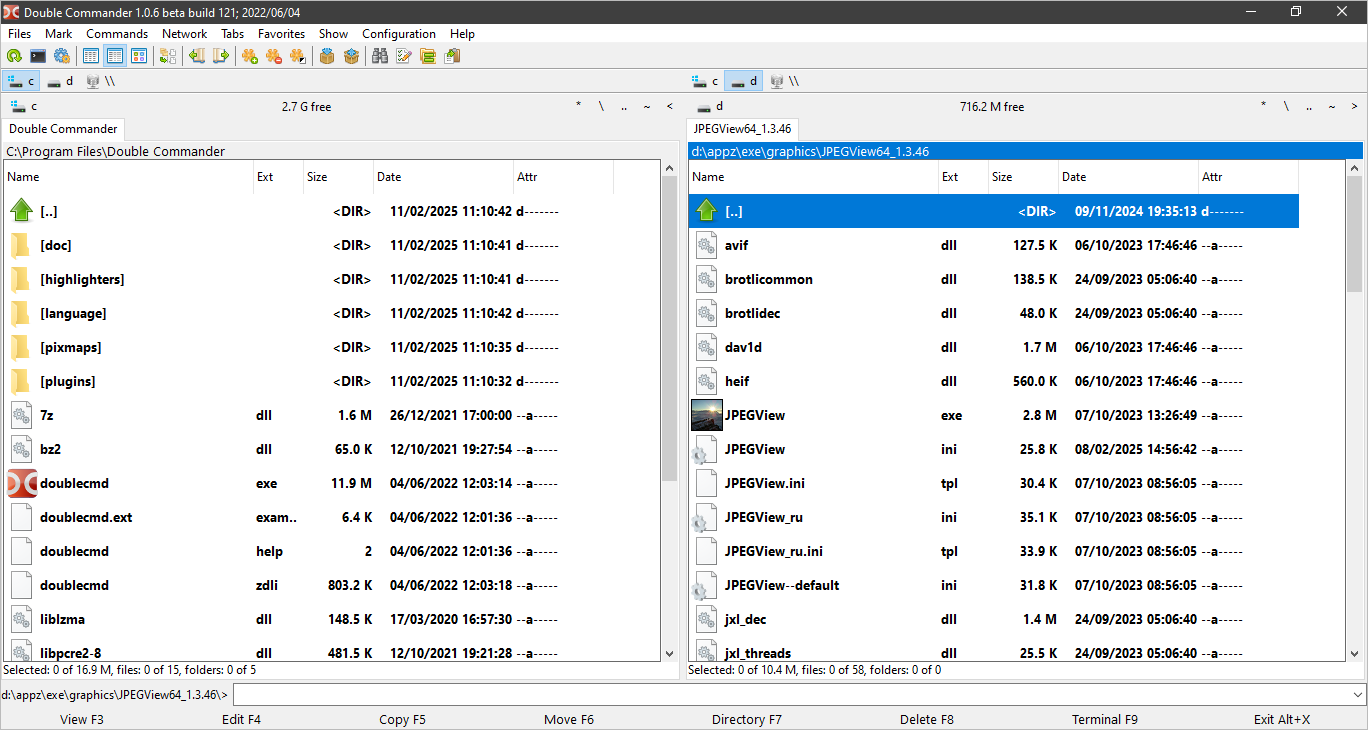Select drive d in left drive bar
The width and height of the screenshot is (1368, 730).
pos(61,81)
